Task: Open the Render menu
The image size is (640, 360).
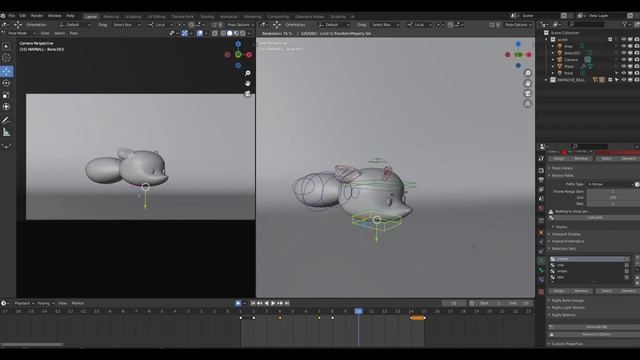Action: (x=37, y=16)
